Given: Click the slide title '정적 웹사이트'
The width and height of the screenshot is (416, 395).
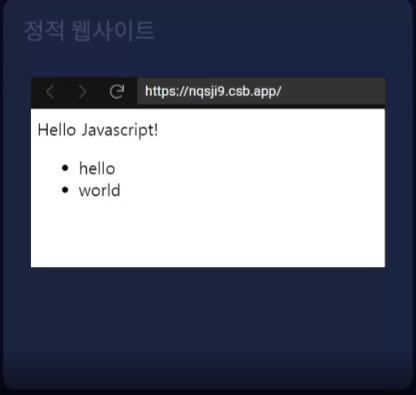Looking at the screenshot, I should (x=89, y=31).
